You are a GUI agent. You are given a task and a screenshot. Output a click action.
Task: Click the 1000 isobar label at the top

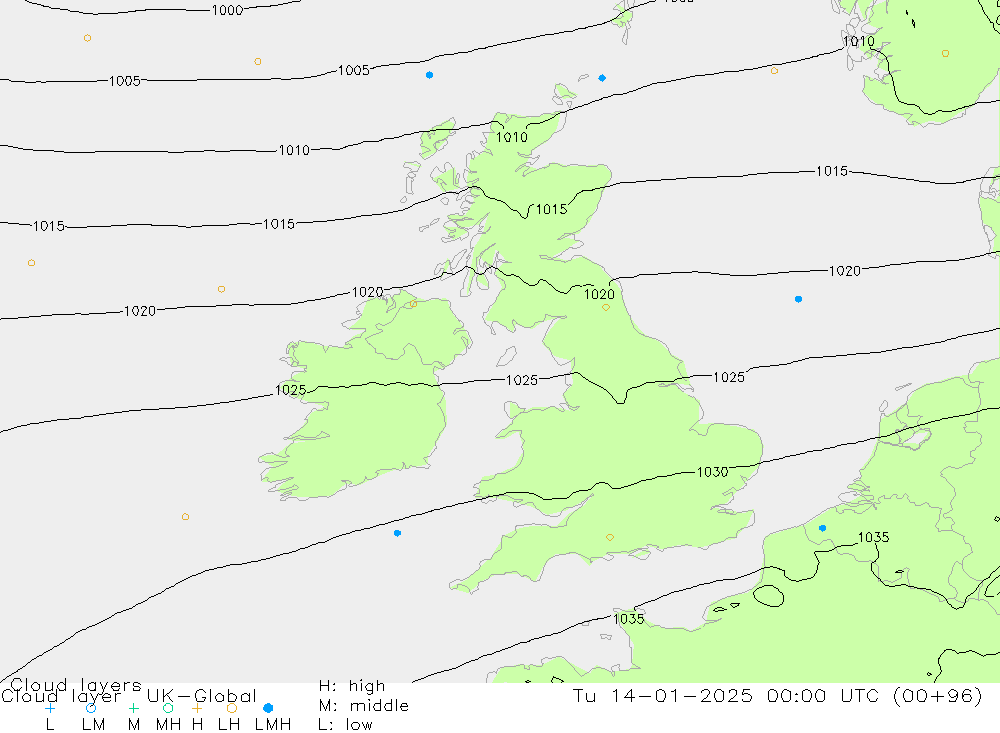(x=227, y=10)
